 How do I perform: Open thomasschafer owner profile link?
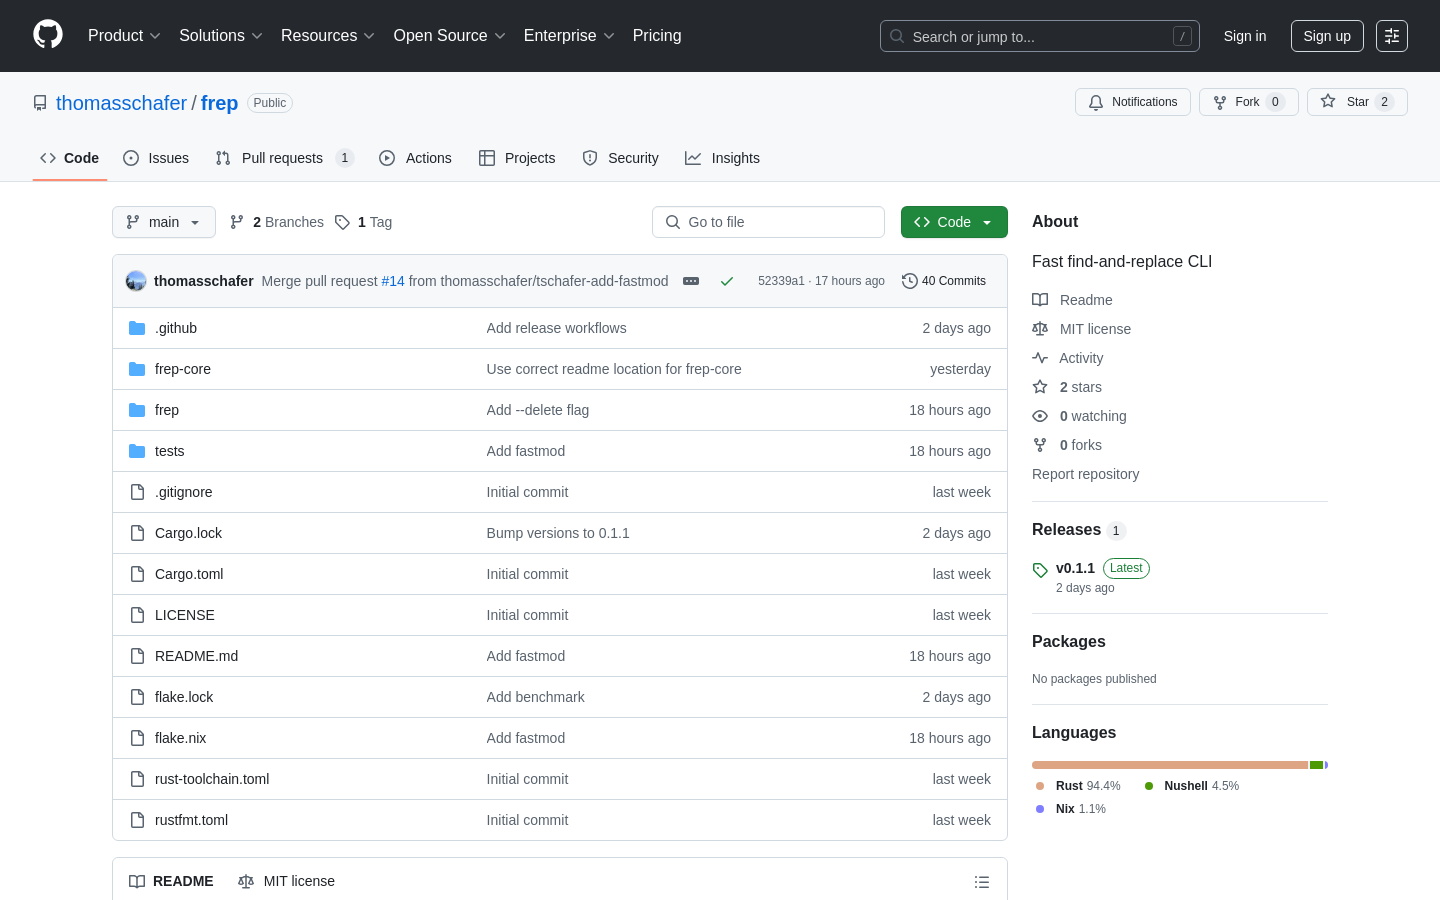pos(121,103)
